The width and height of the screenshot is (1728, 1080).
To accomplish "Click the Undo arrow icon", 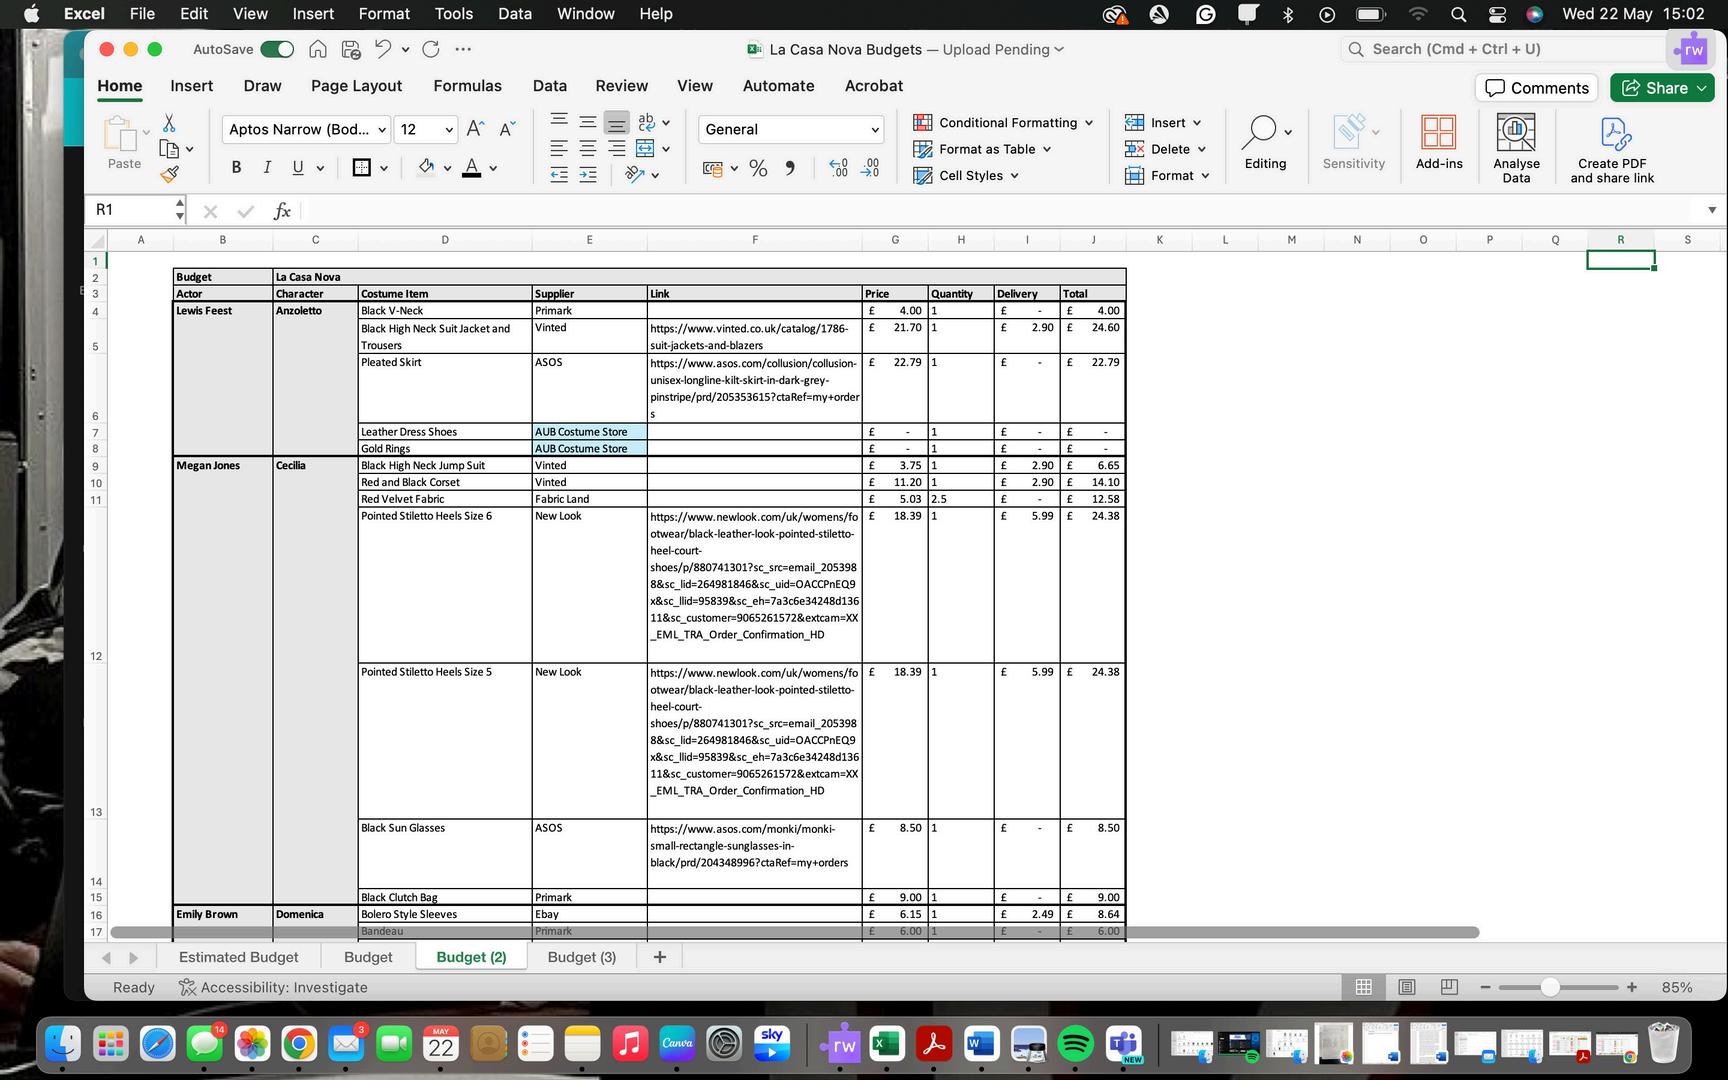I will [x=383, y=49].
